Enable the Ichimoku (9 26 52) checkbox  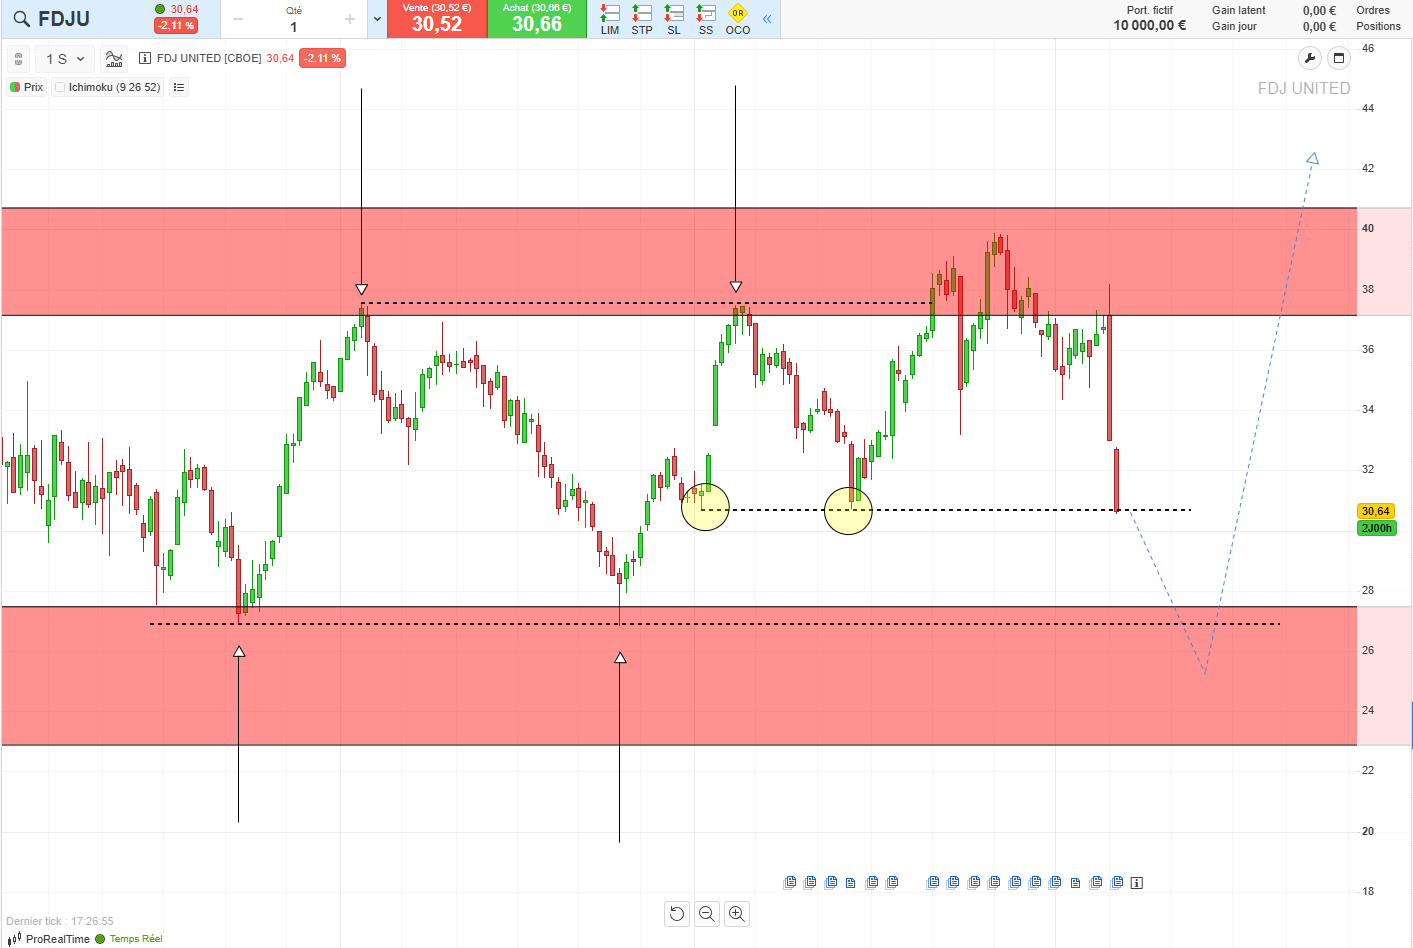point(60,87)
